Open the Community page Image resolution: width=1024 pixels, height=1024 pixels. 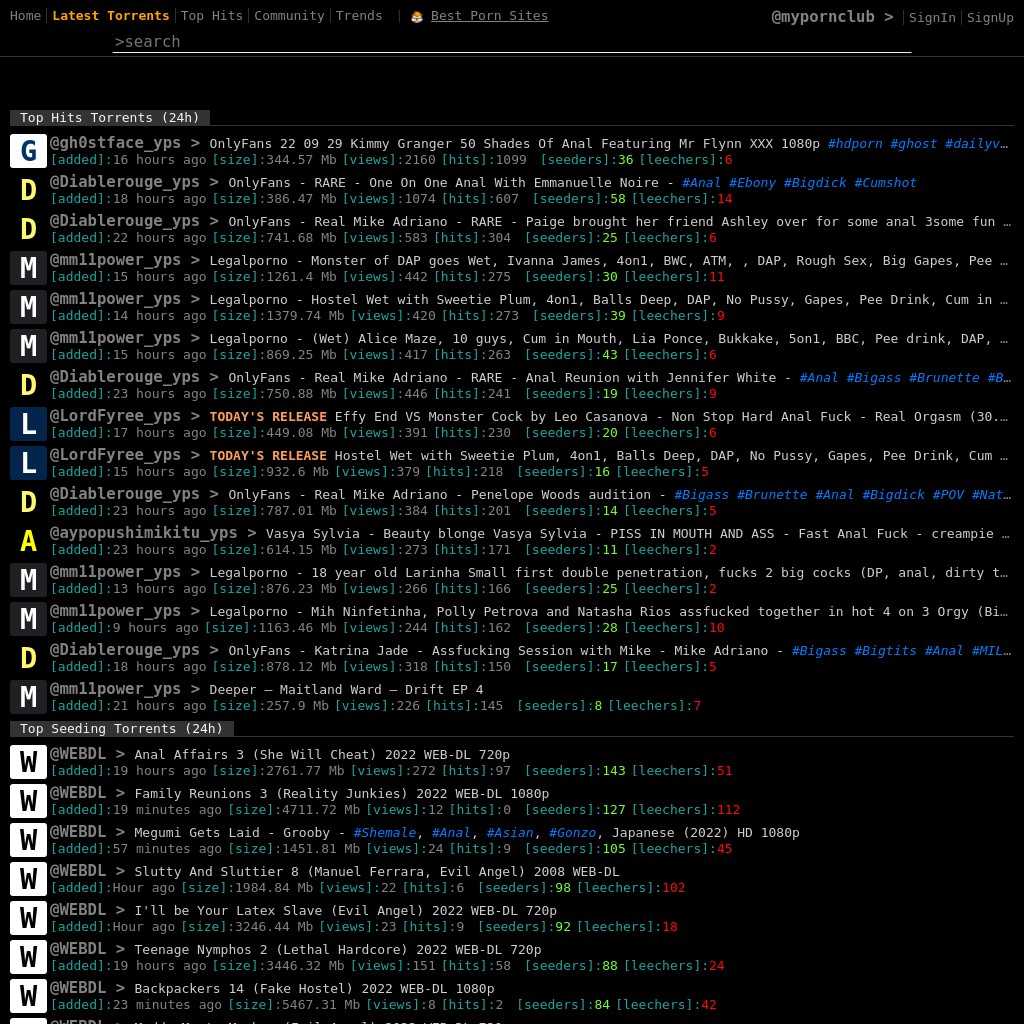(289, 16)
